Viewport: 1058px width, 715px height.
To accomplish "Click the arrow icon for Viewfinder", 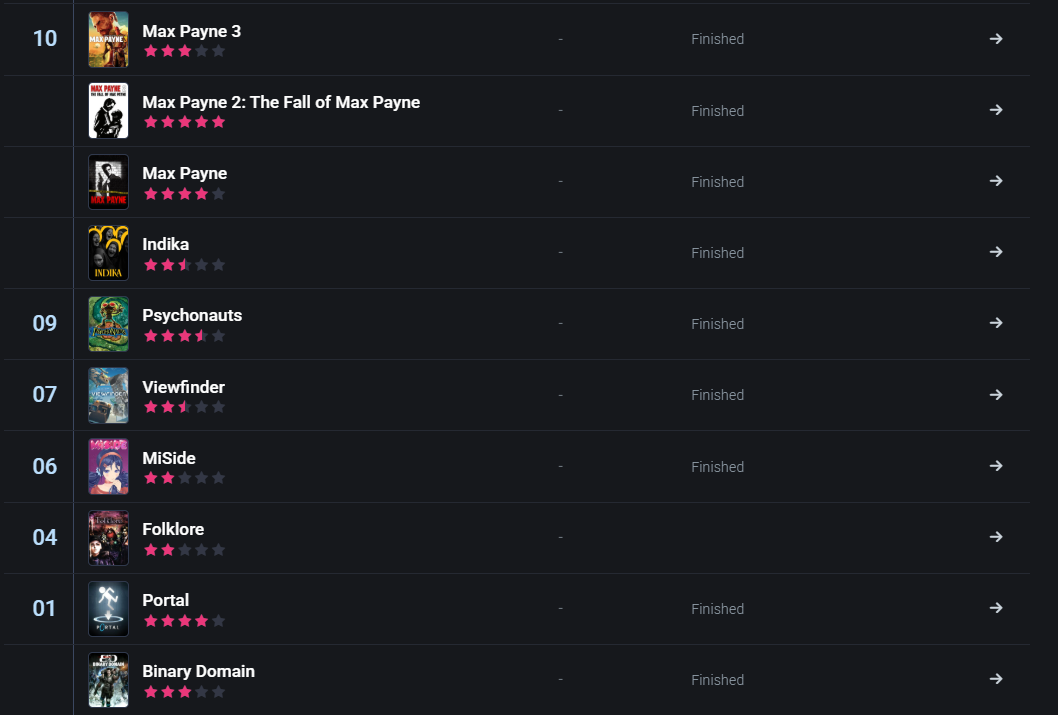I will click(x=995, y=395).
